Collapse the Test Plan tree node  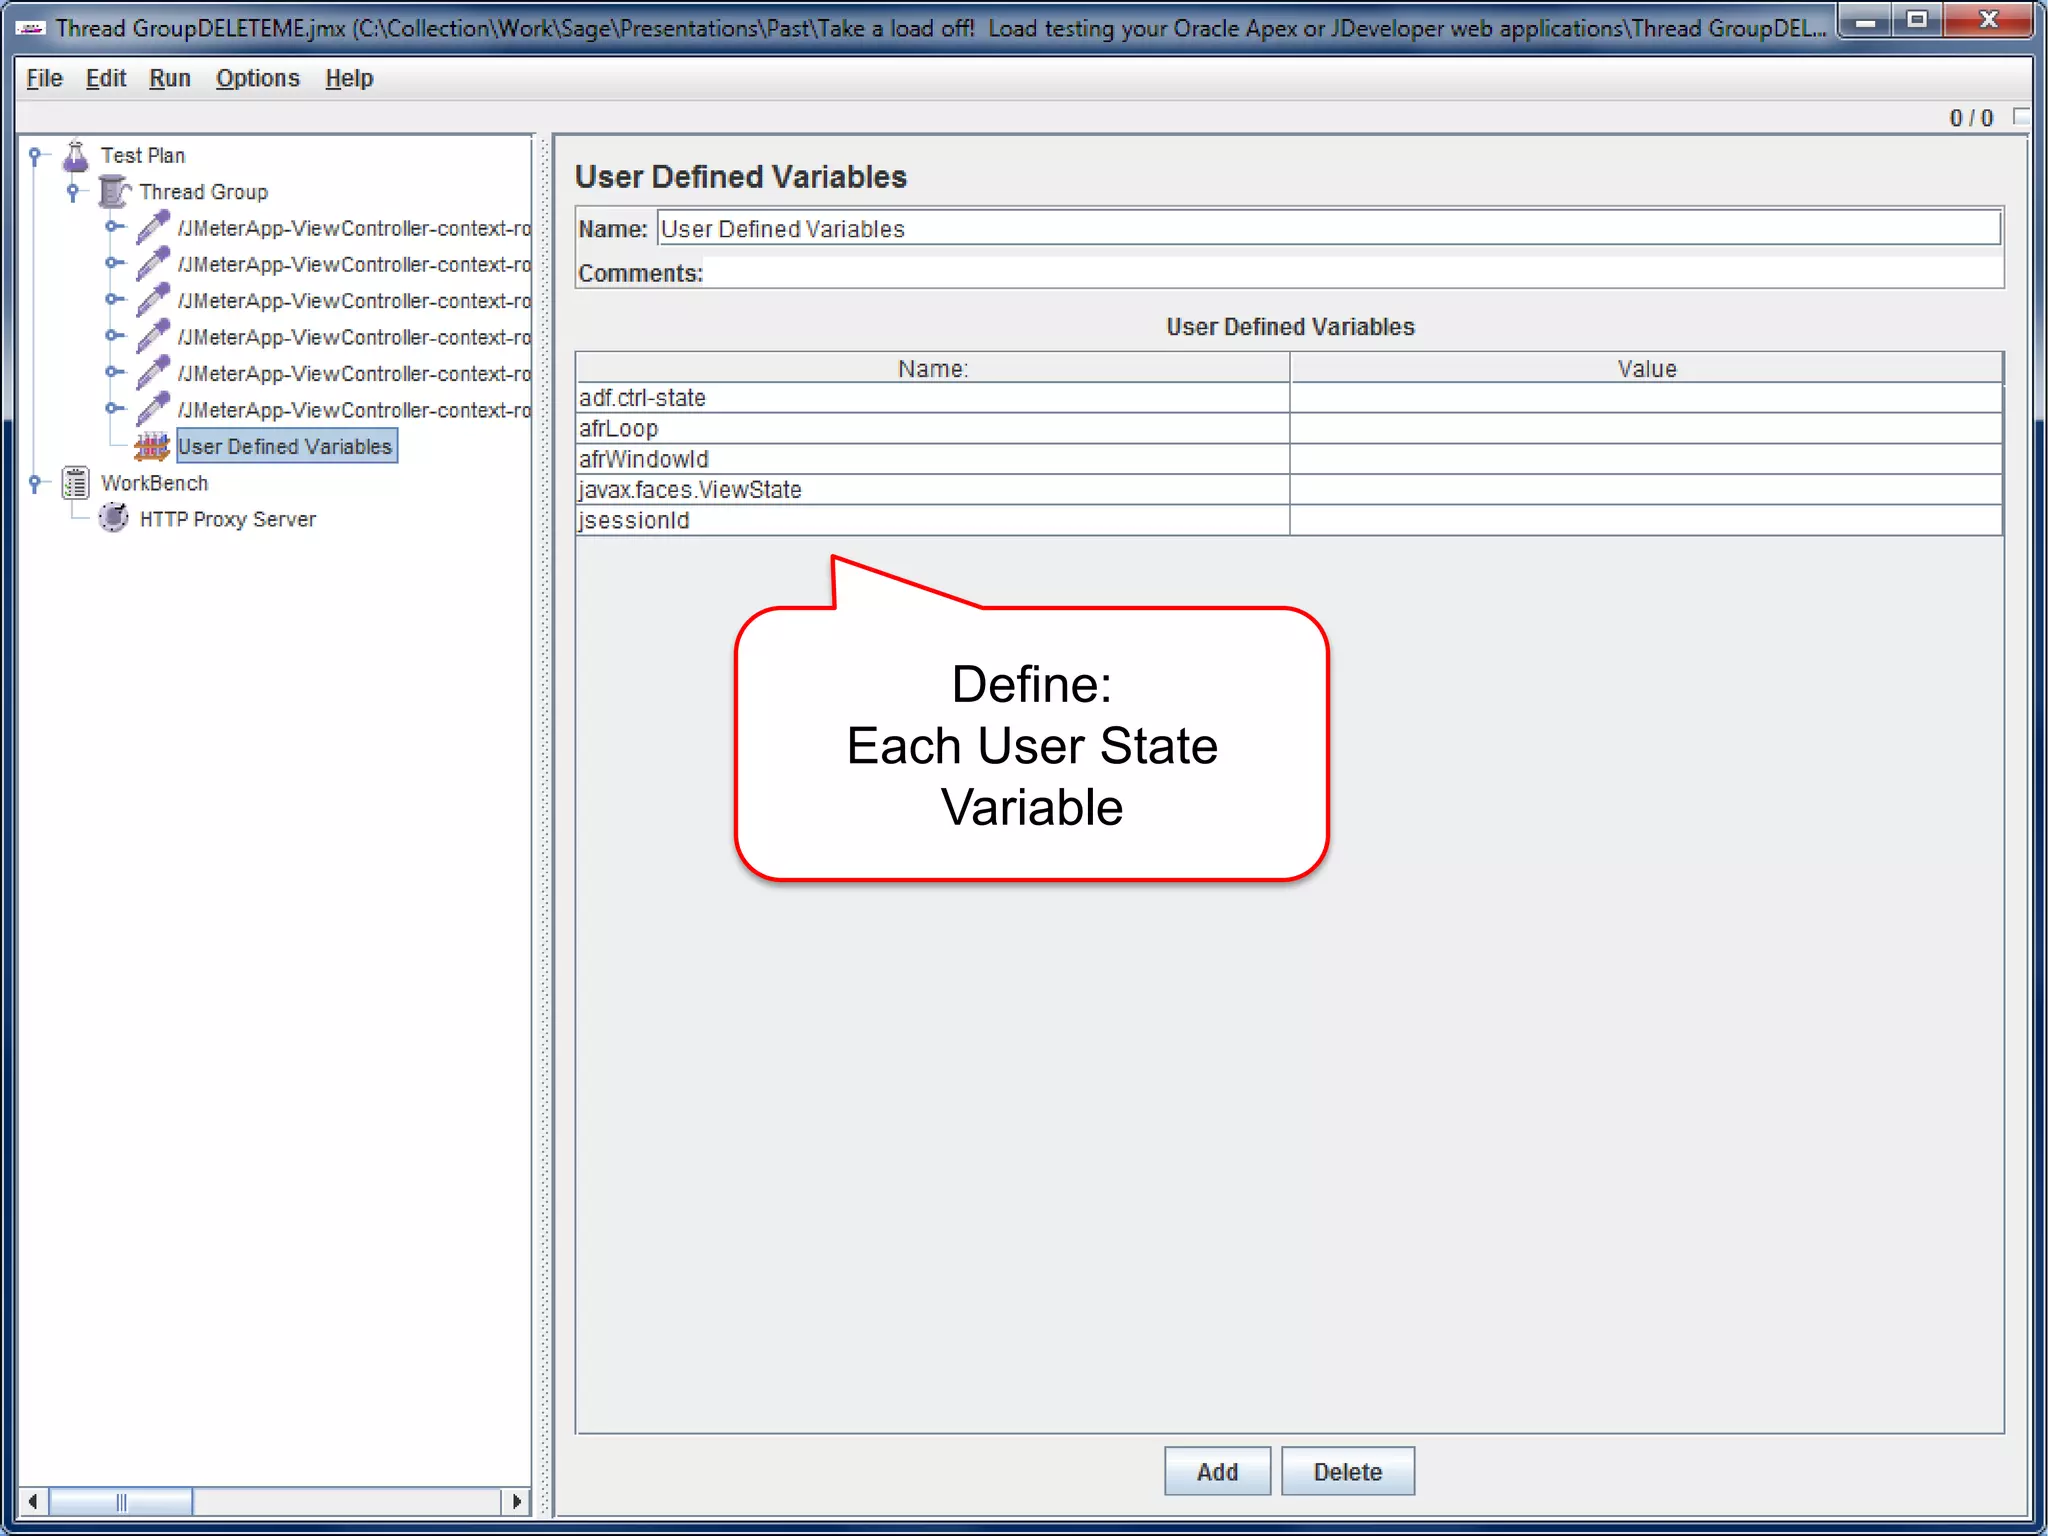click(x=36, y=155)
